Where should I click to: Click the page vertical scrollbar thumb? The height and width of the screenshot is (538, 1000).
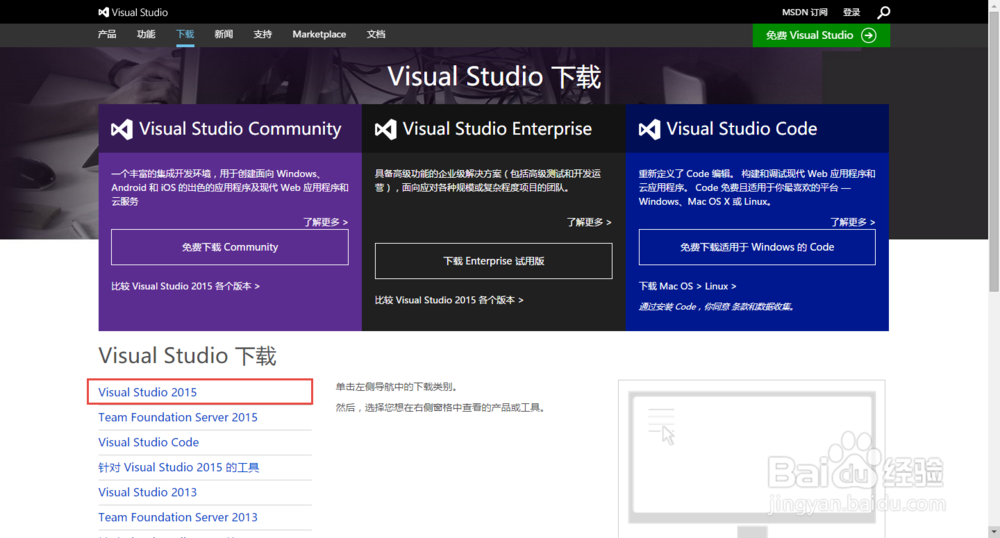click(994, 152)
